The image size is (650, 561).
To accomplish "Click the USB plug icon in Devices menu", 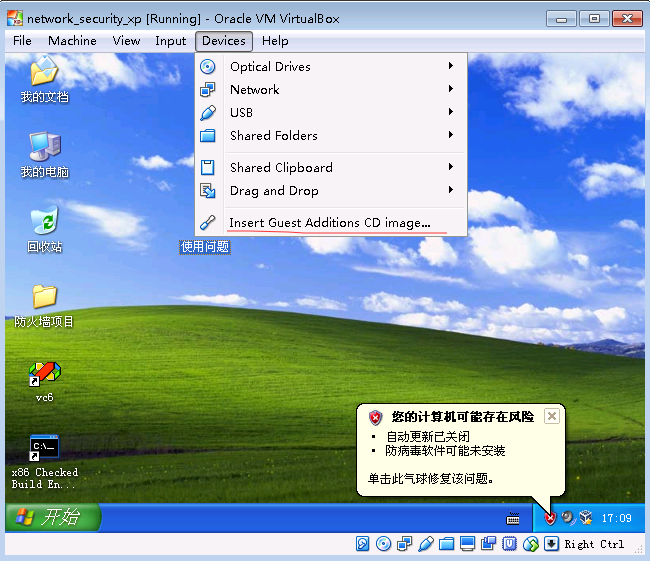I will (207, 113).
